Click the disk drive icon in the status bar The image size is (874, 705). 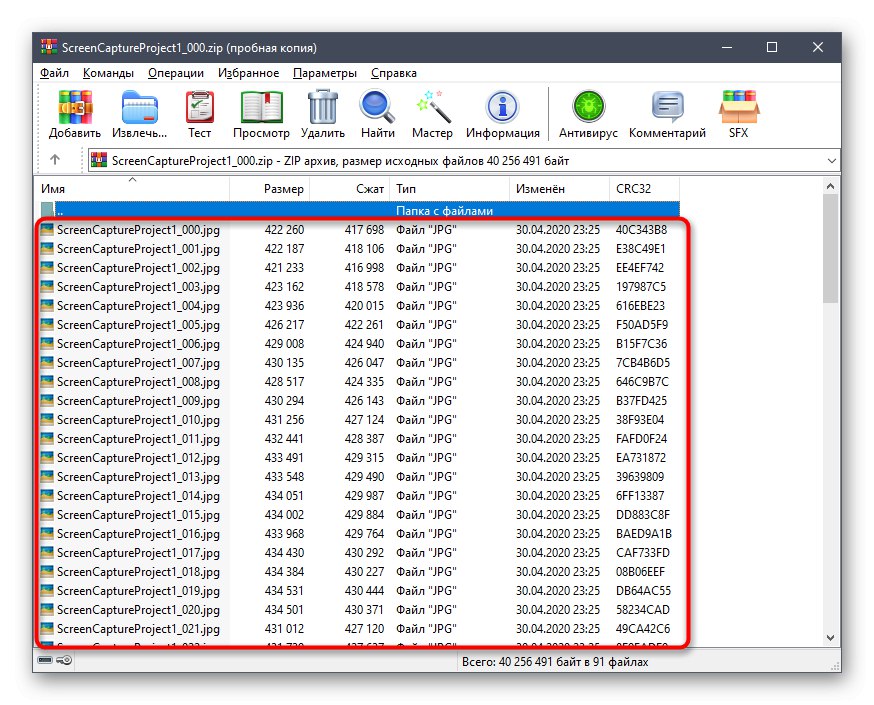[x=45, y=660]
